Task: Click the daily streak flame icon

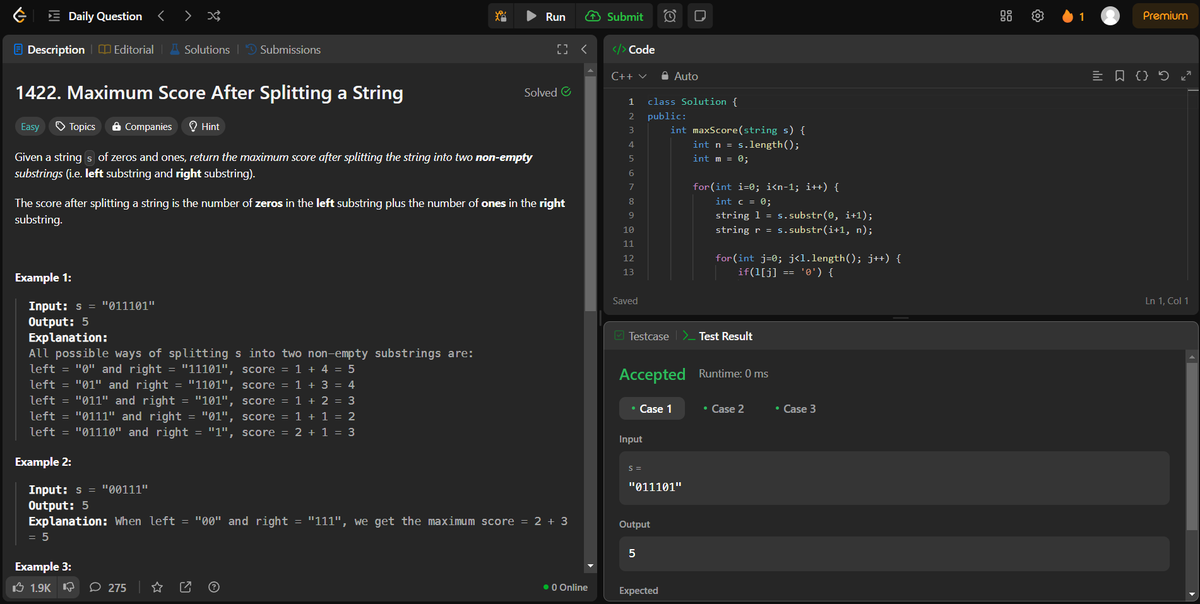Action: 1068,16
